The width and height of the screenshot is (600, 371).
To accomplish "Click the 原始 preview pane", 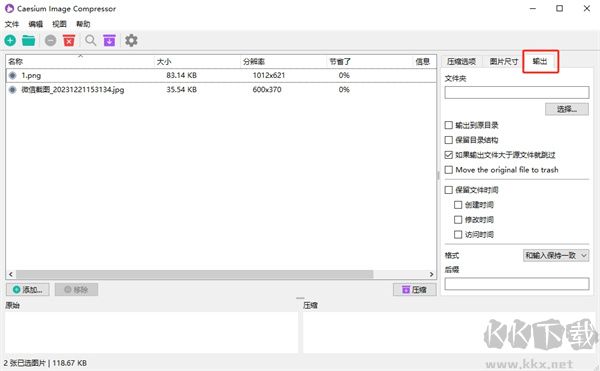I will [x=152, y=332].
